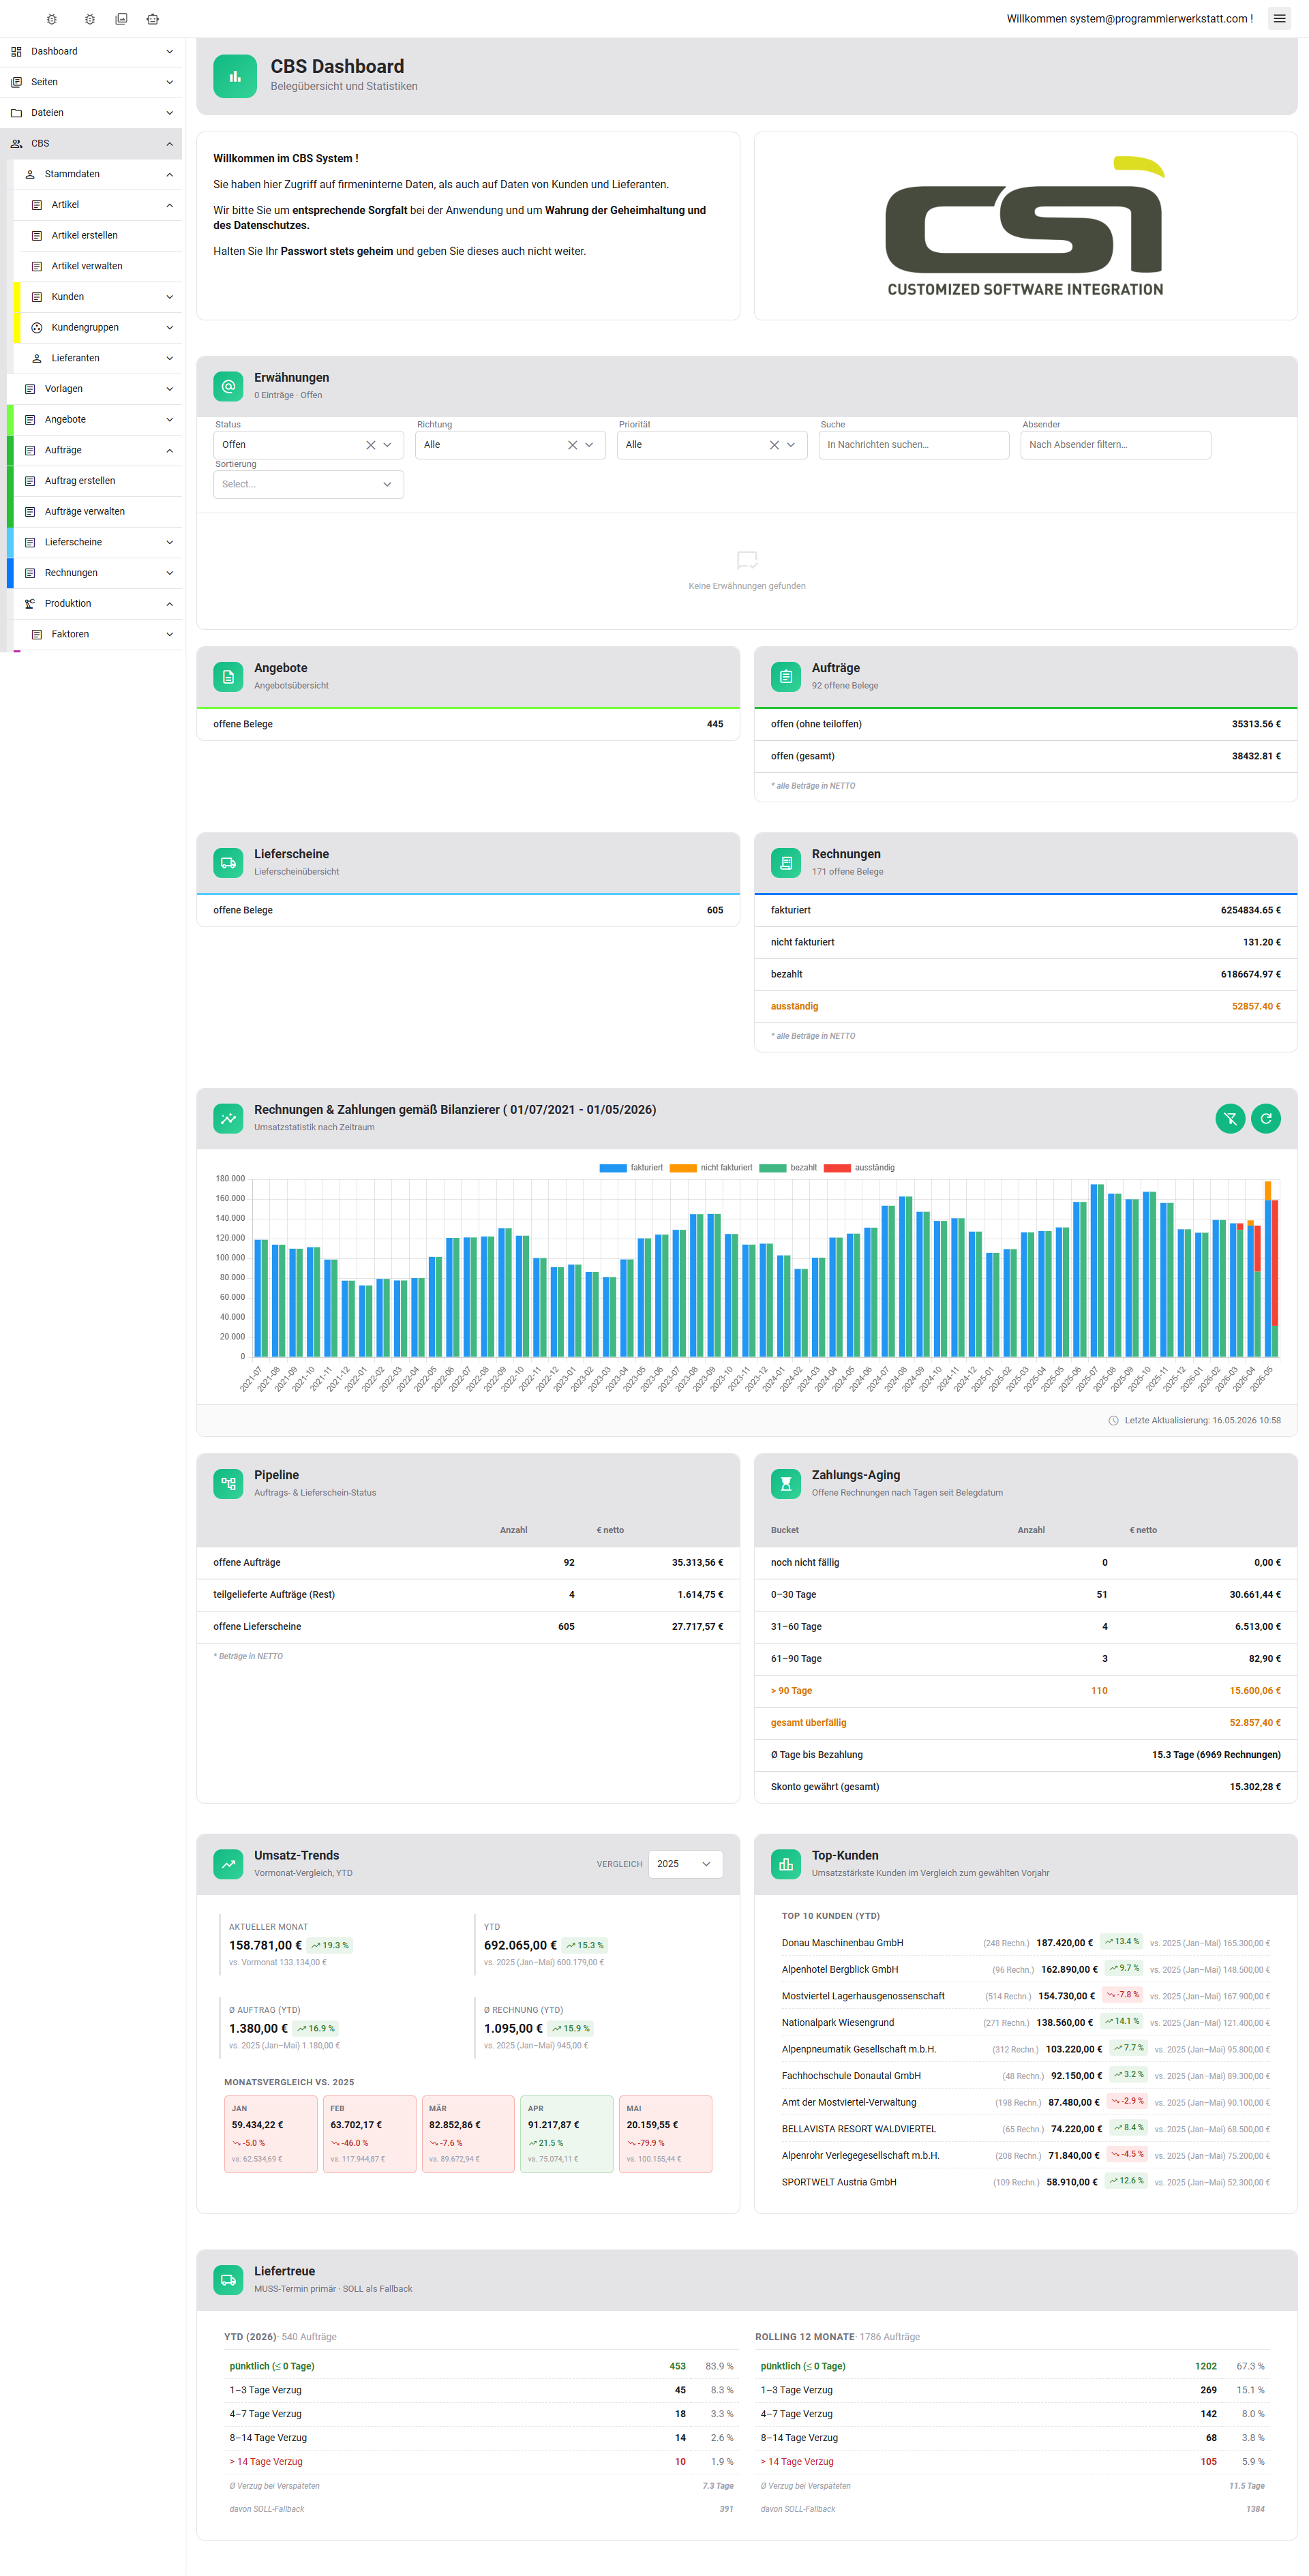Open Aufträge verwalten in sidebar
1309x2576 pixels.
[97, 512]
